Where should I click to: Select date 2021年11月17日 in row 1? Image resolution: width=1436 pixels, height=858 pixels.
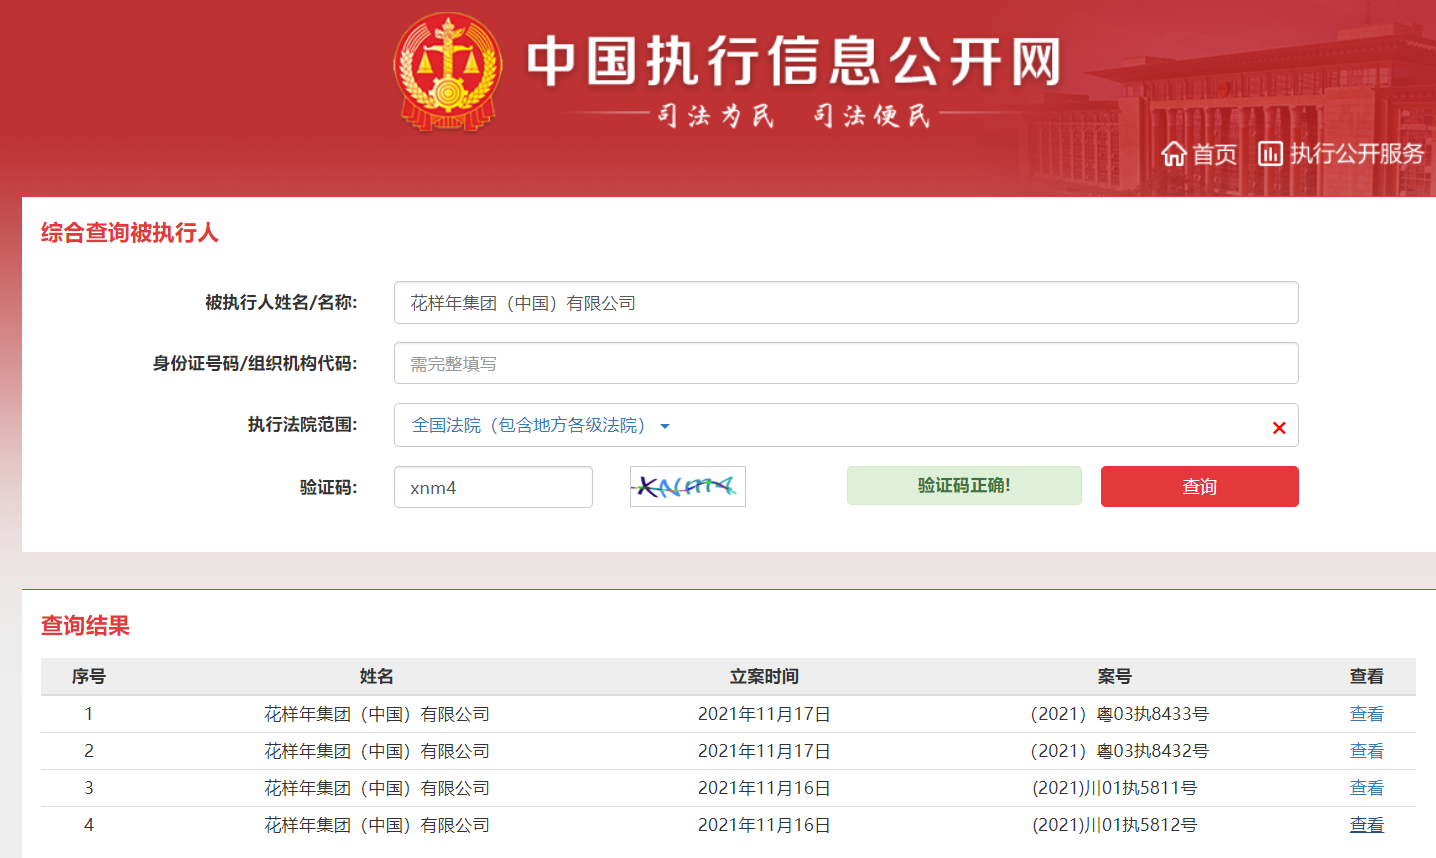[x=764, y=714]
